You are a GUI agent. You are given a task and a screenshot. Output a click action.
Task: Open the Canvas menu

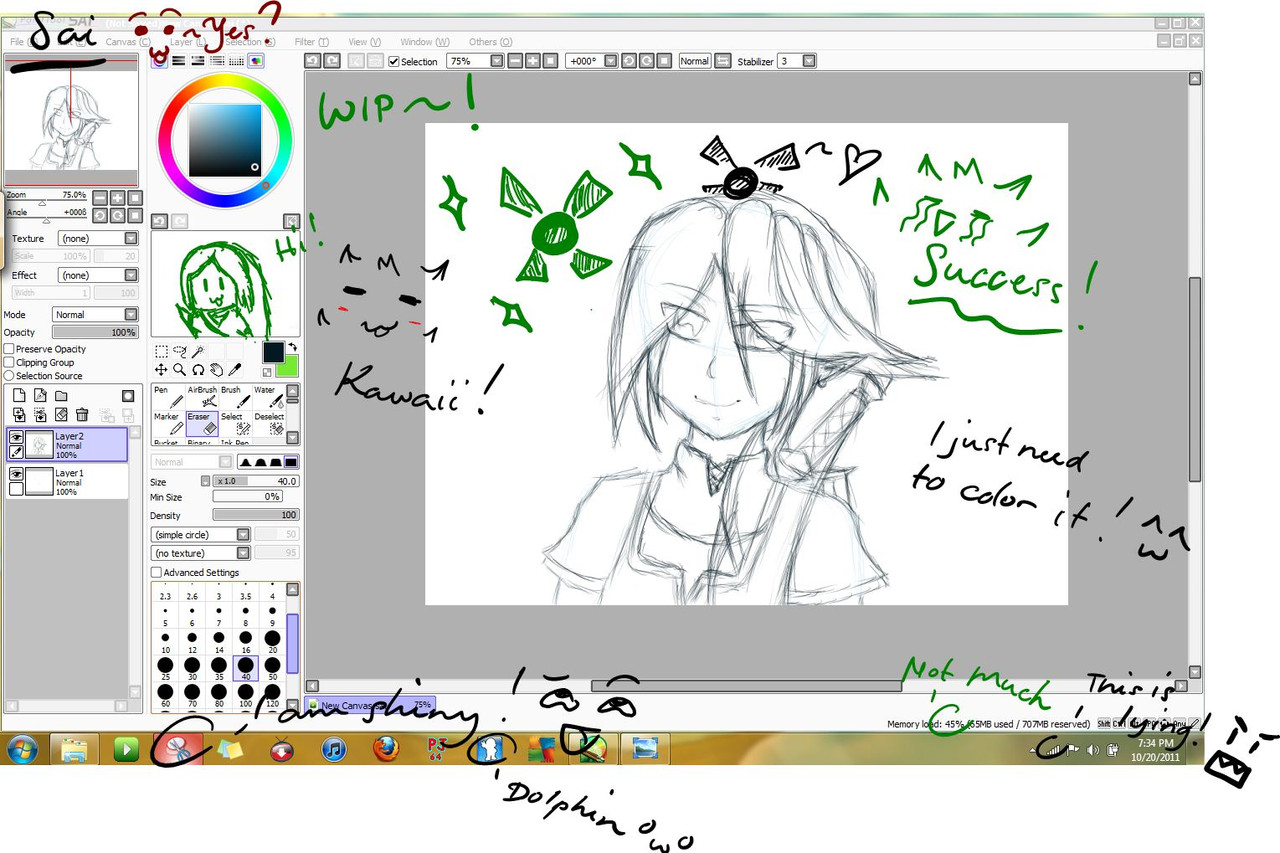click(128, 42)
